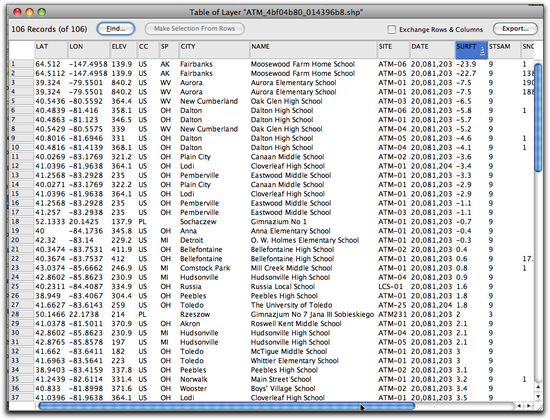Click the Find... button
The width and height of the screenshot is (550, 420).
[x=115, y=29]
